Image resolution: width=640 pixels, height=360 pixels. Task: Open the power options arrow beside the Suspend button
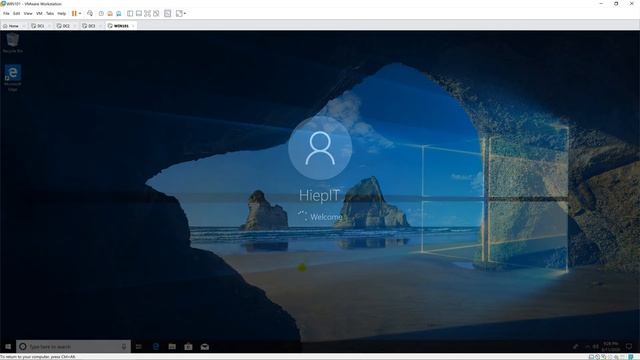click(80, 13)
